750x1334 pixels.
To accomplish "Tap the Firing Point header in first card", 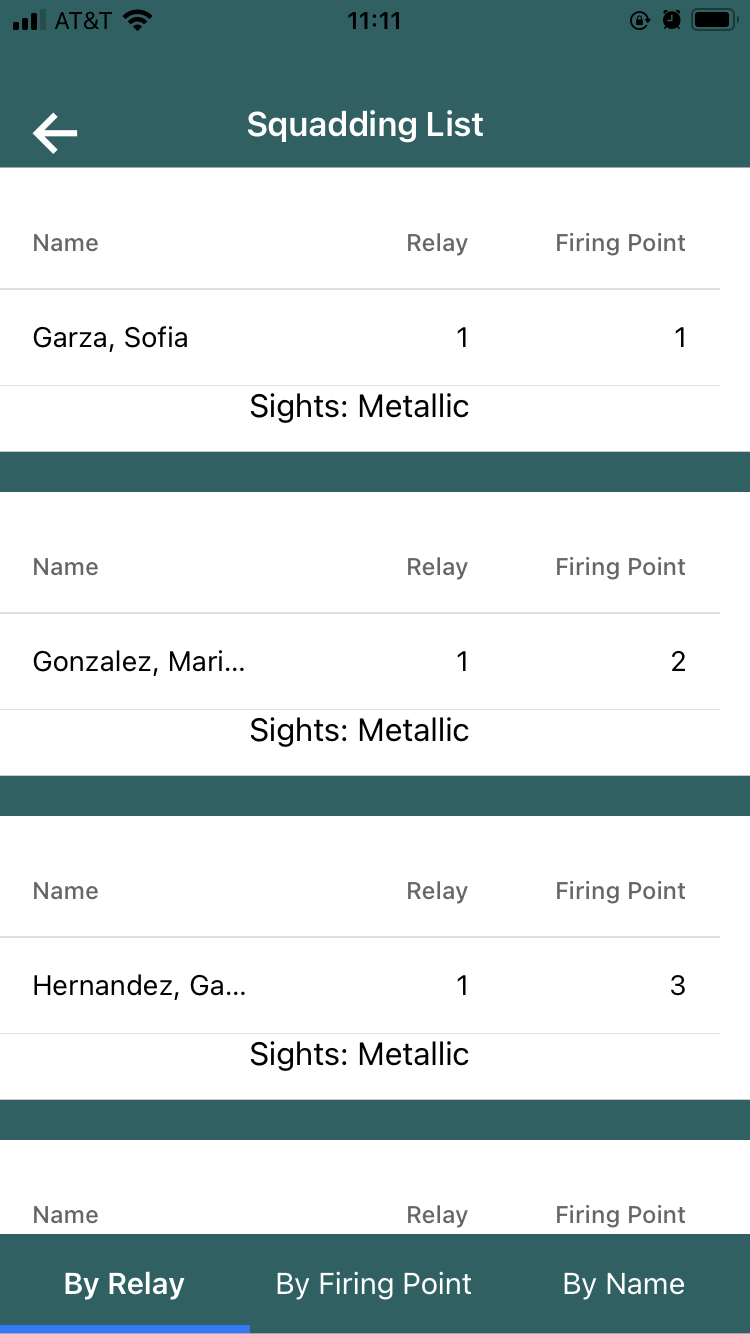I will pyautogui.click(x=620, y=243).
